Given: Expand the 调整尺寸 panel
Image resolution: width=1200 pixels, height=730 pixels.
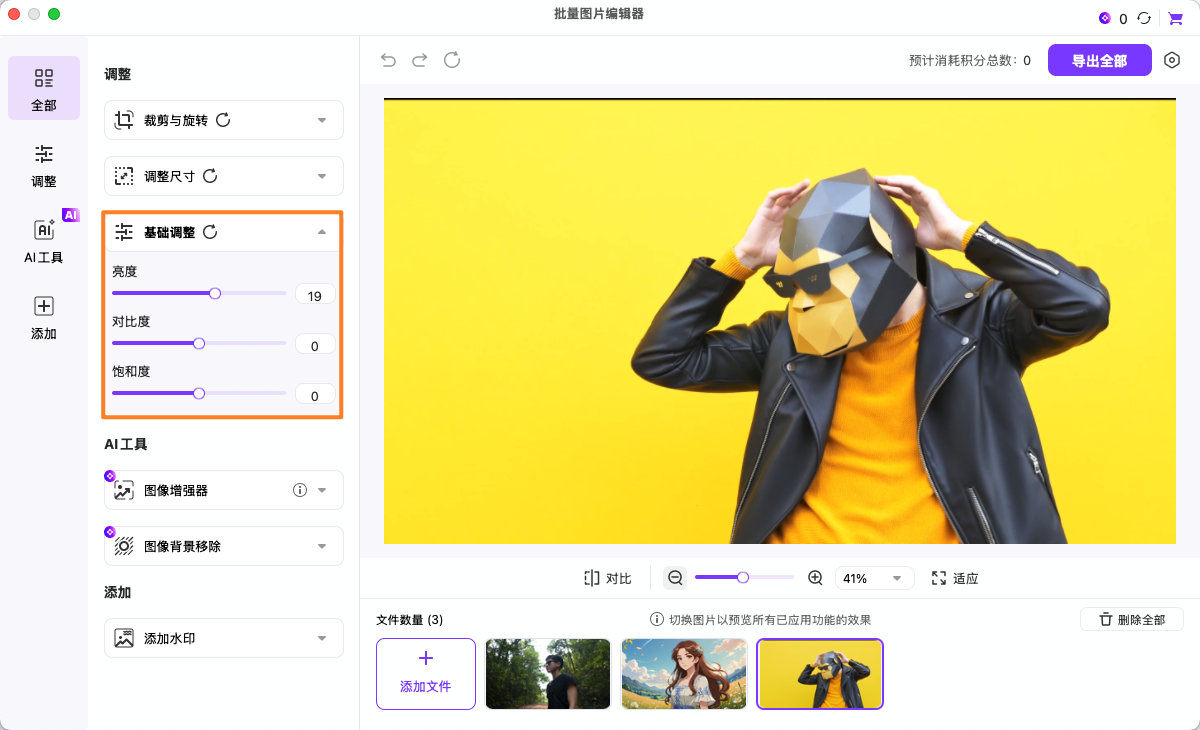Looking at the screenshot, I should 223,176.
